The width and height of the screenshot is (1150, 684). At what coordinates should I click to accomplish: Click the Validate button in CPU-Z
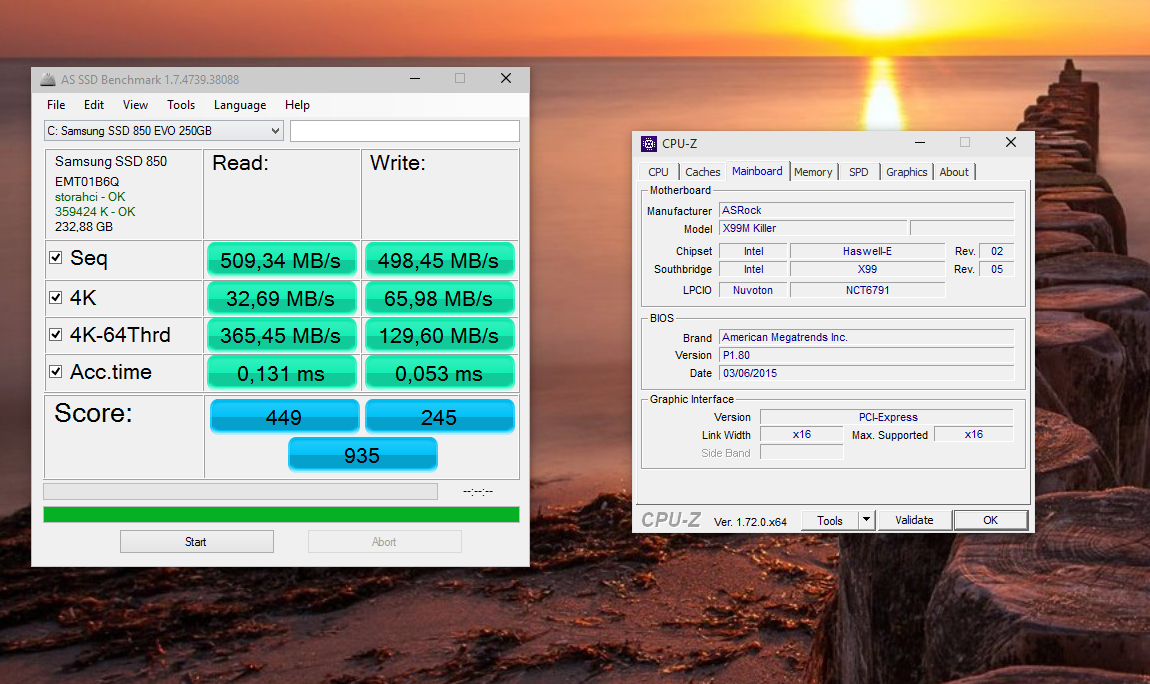915,520
